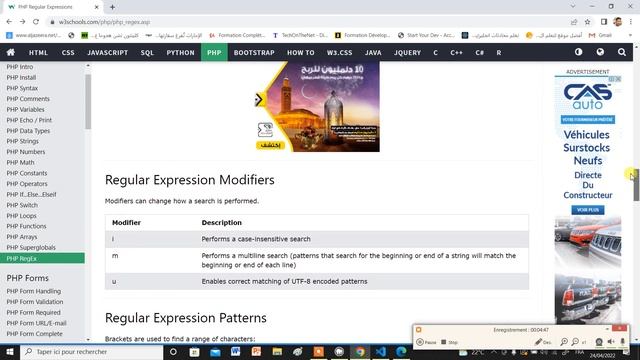Viewport: 640px width, 360px height.
Task: Reload the current page
Action: pyautogui.click(x=36, y=22)
